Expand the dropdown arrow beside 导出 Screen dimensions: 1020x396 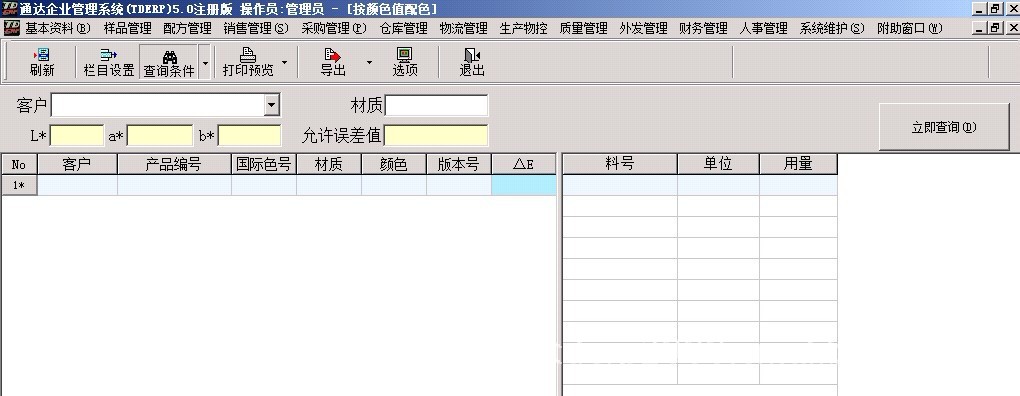click(x=369, y=62)
